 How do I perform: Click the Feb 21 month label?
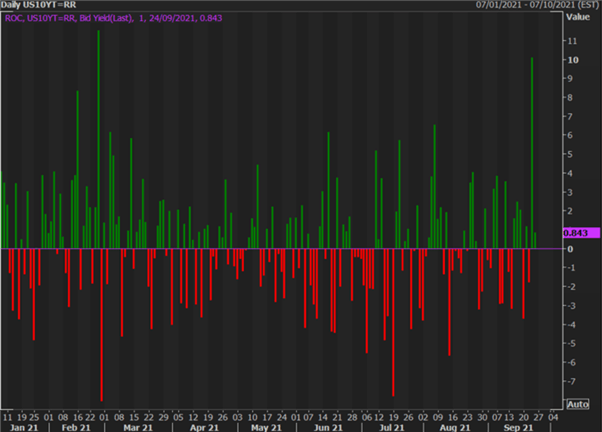pyautogui.click(x=76, y=427)
